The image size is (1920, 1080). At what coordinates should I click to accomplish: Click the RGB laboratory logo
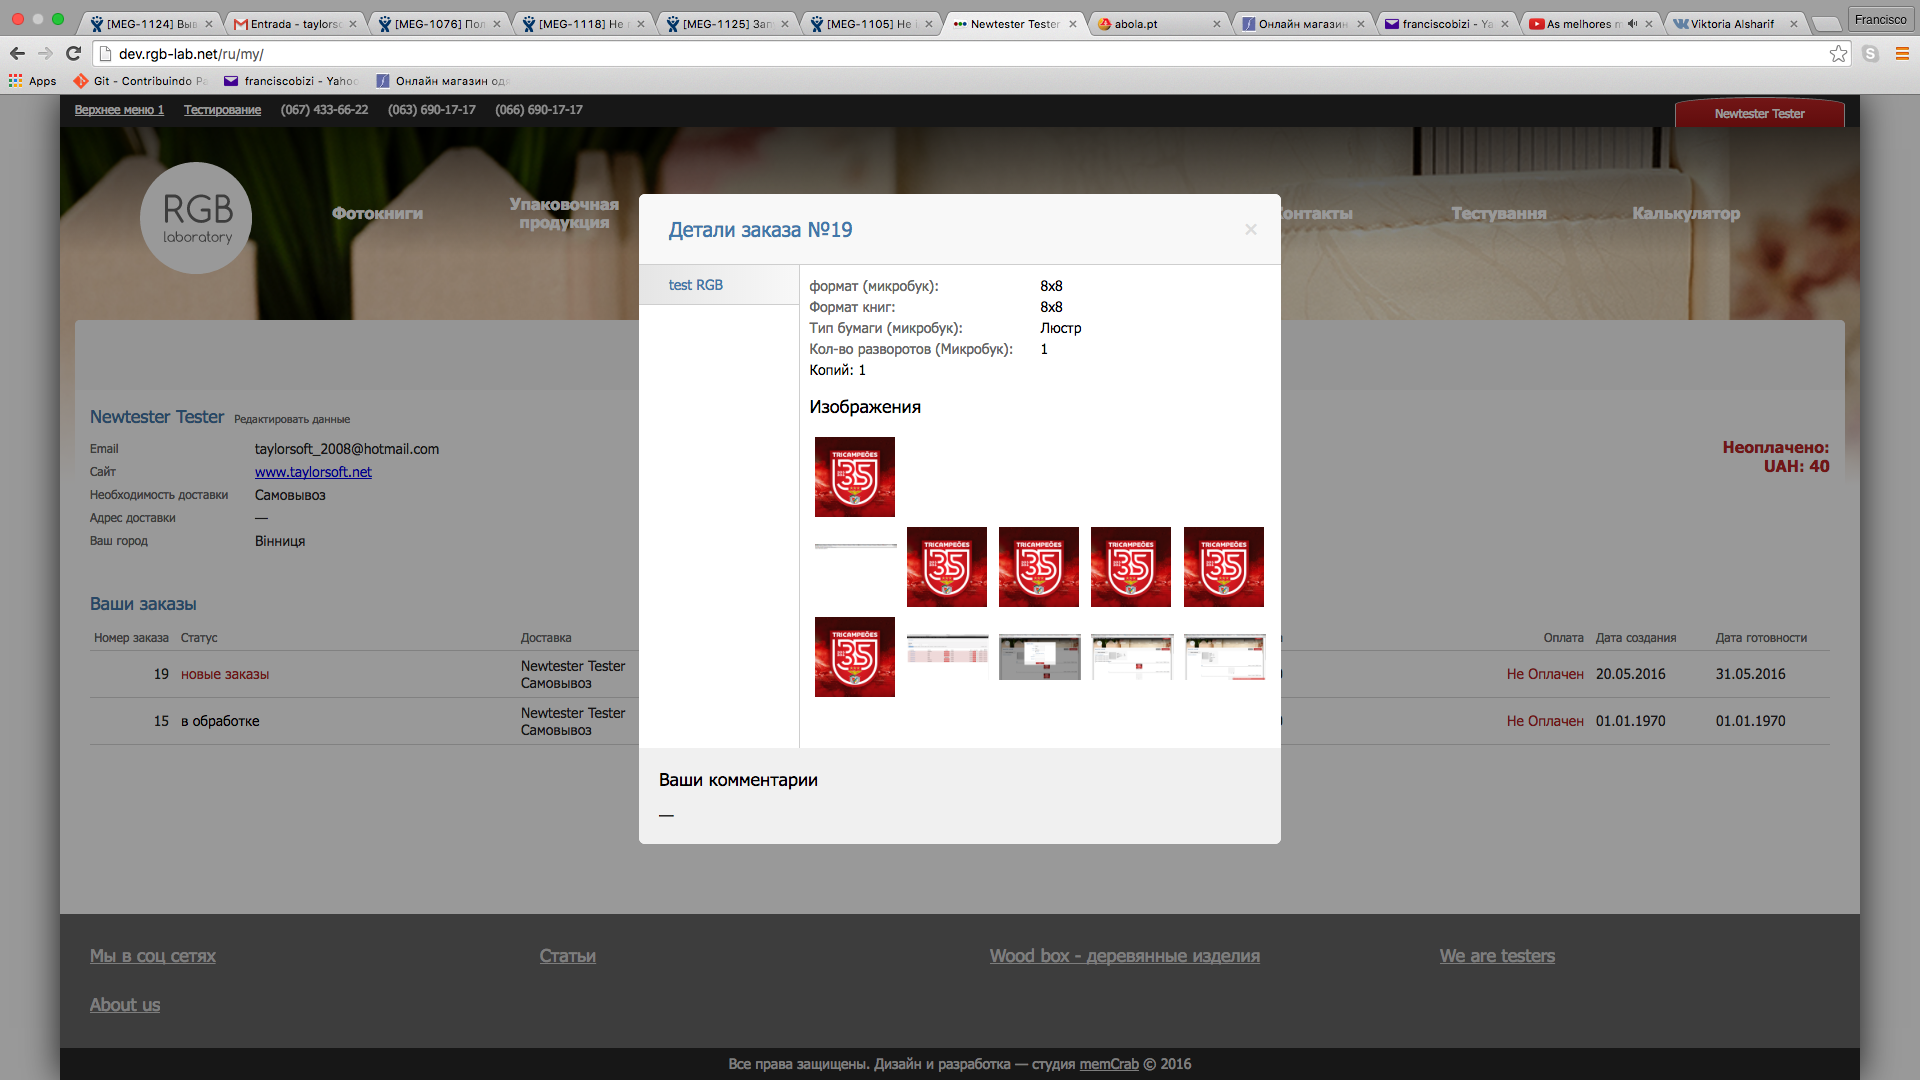[196, 218]
